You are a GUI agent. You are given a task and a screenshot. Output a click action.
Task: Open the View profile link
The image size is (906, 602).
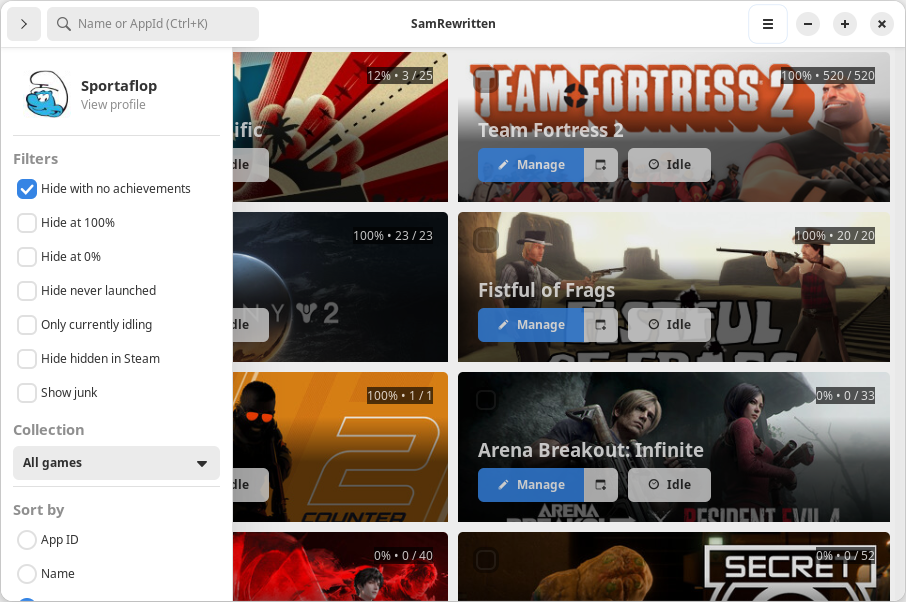[x=113, y=105]
